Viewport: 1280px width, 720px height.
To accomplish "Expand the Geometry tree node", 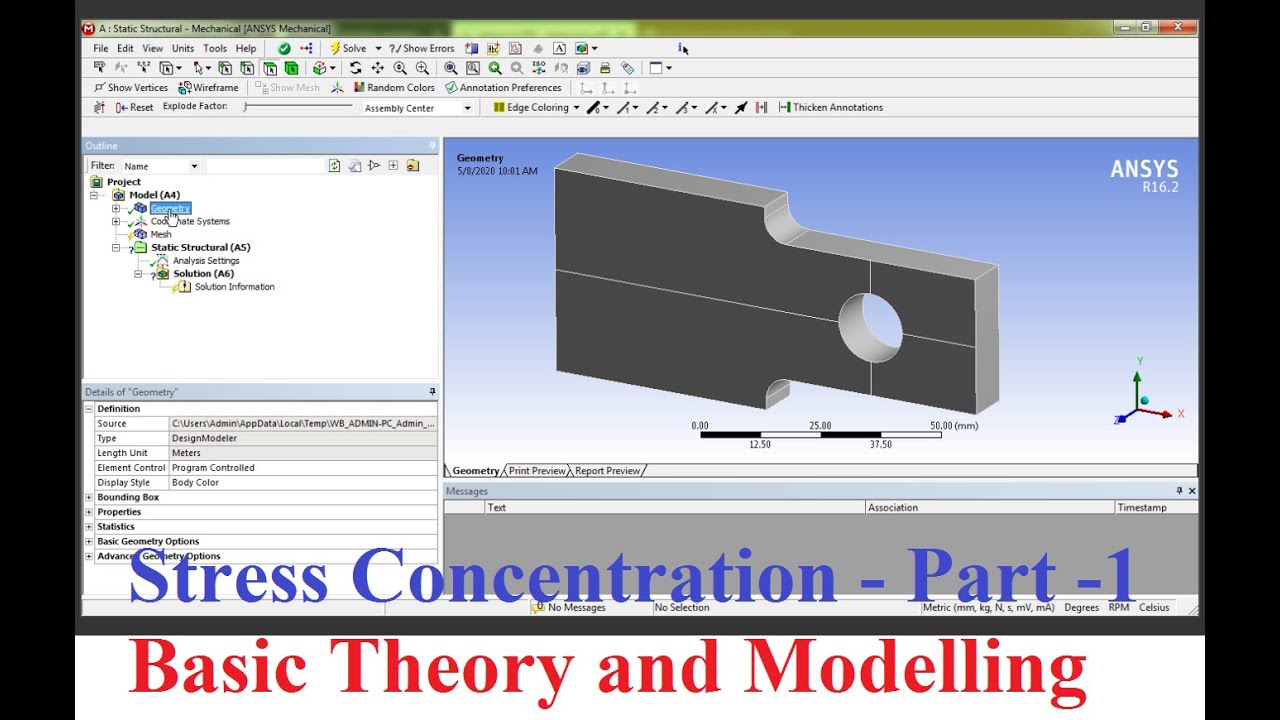I will [116, 208].
